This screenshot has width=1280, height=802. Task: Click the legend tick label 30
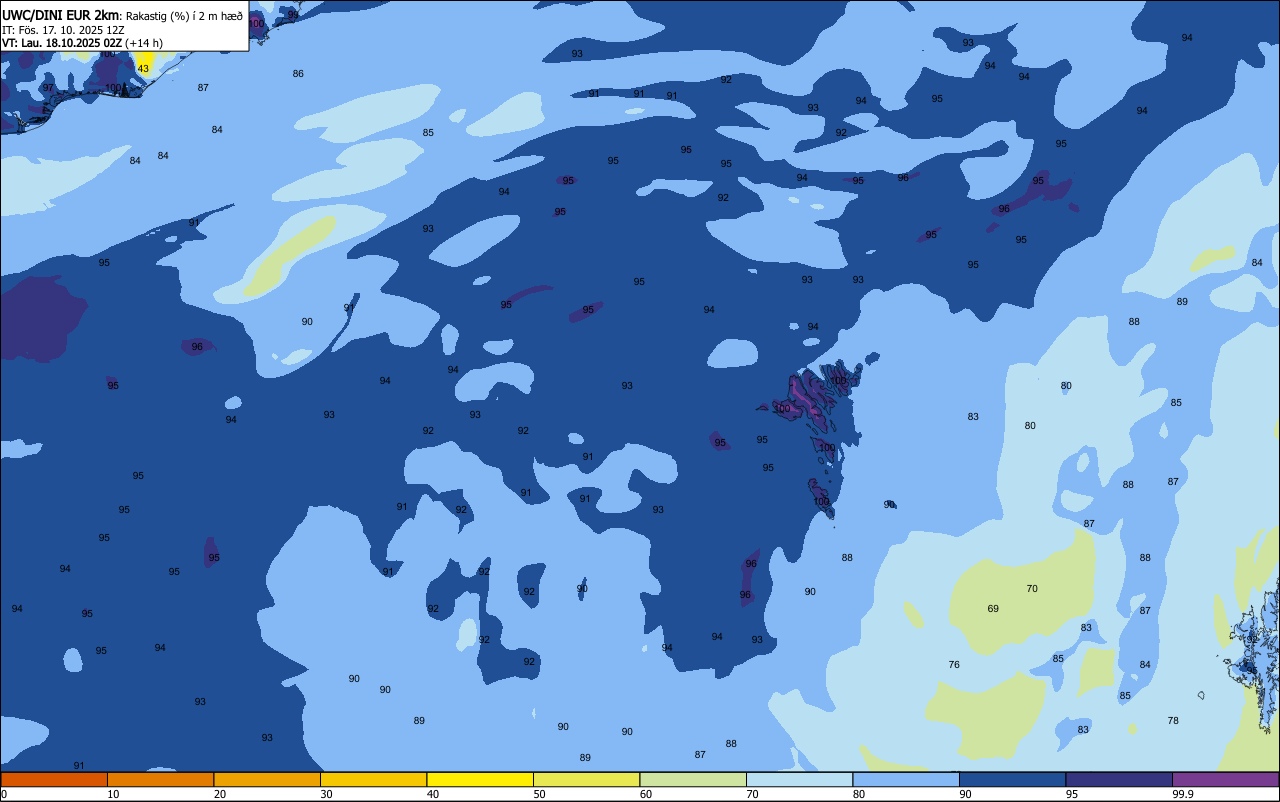[326, 794]
